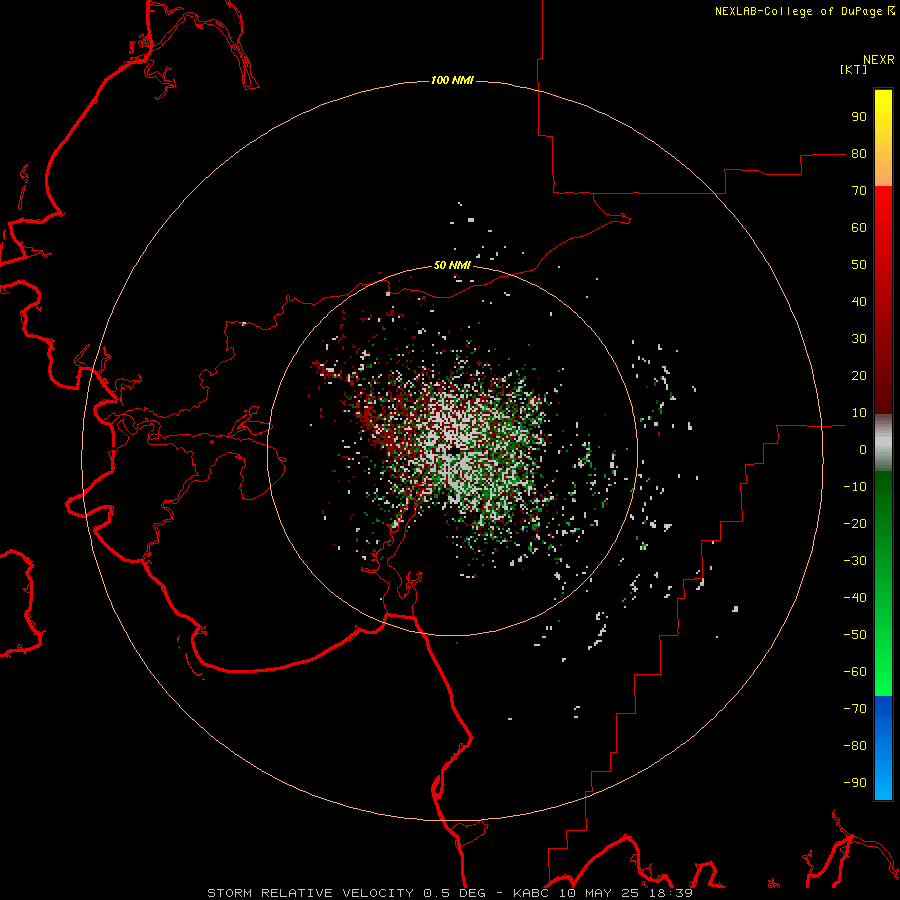The width and height of the screenshot is (900, 900).
Task: Click the -60 value on the color scale
Action: pos(855,672)
